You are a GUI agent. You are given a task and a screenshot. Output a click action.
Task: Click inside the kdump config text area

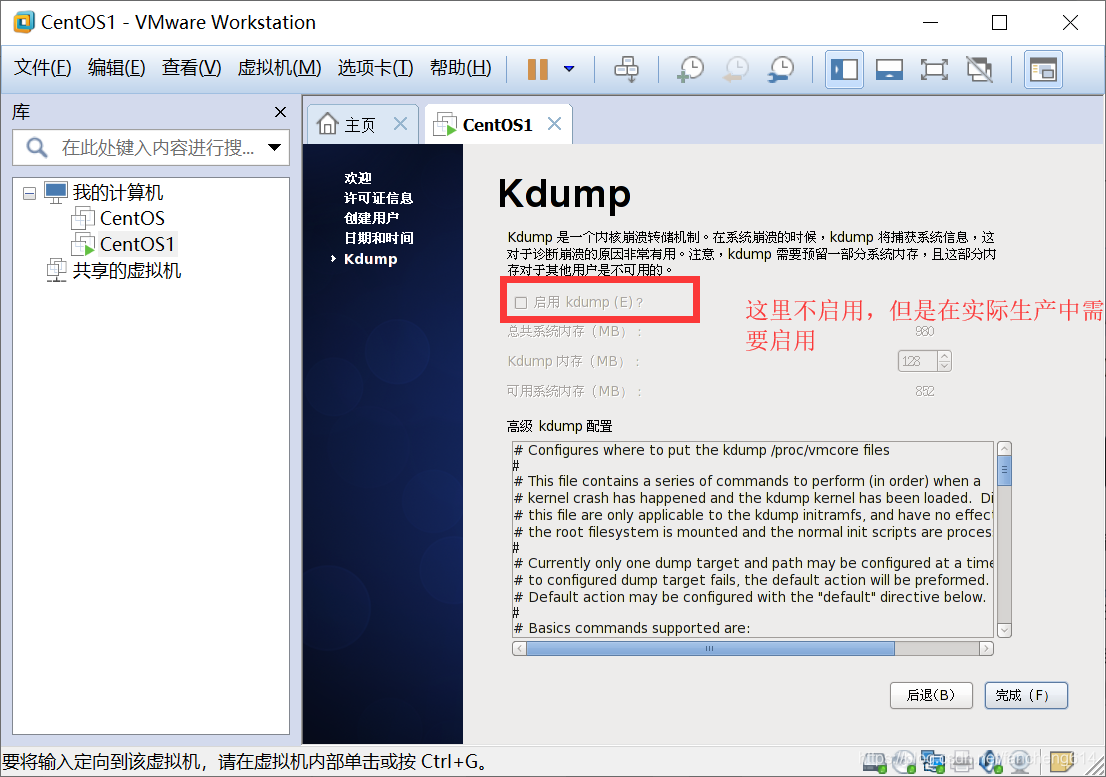[753, 539]
